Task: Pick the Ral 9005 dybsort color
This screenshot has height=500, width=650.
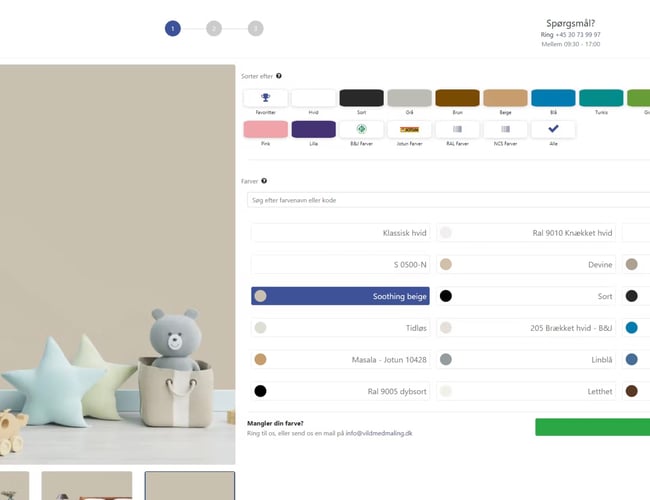Action: coord(340,391)
